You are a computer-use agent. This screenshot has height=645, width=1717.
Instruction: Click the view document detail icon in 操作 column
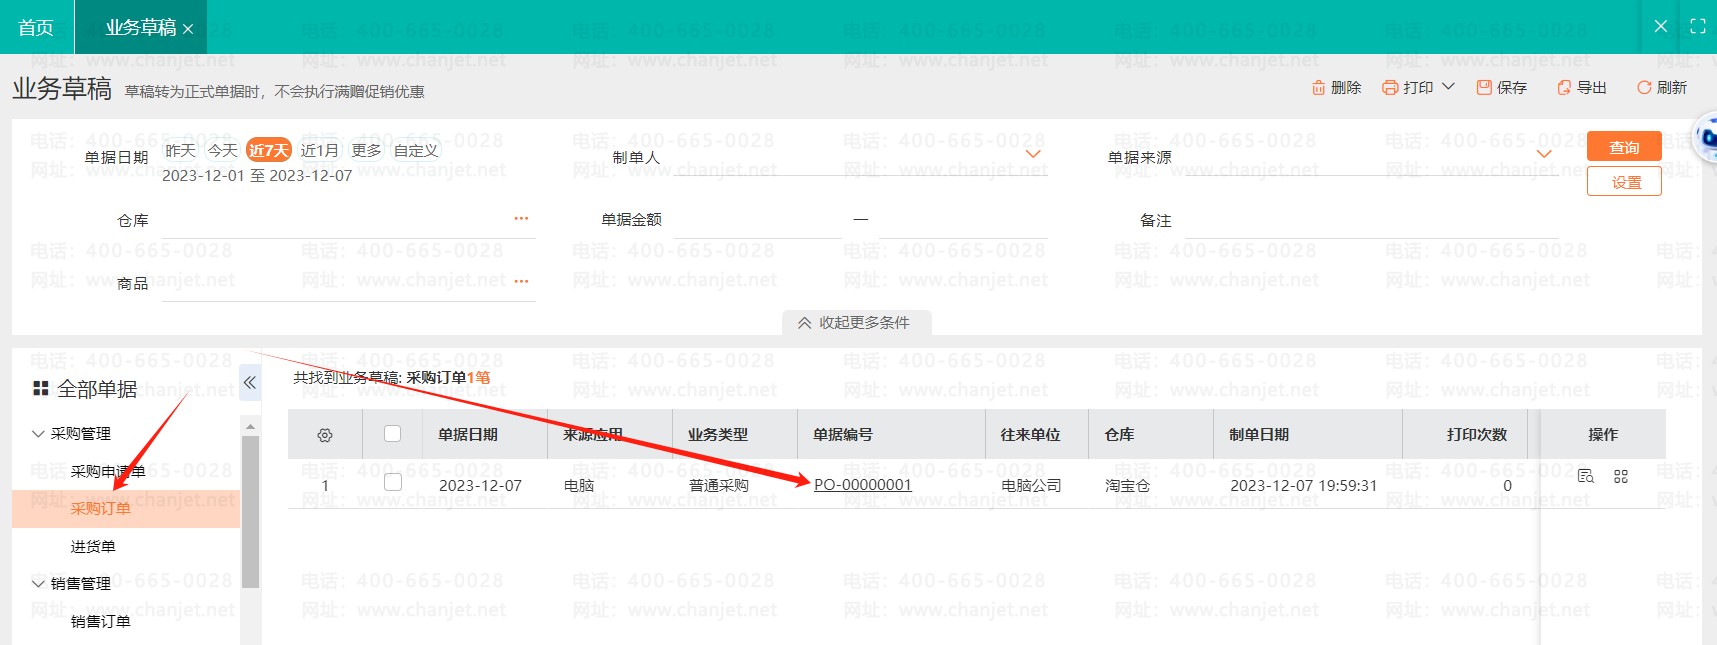pos(1585,476)
